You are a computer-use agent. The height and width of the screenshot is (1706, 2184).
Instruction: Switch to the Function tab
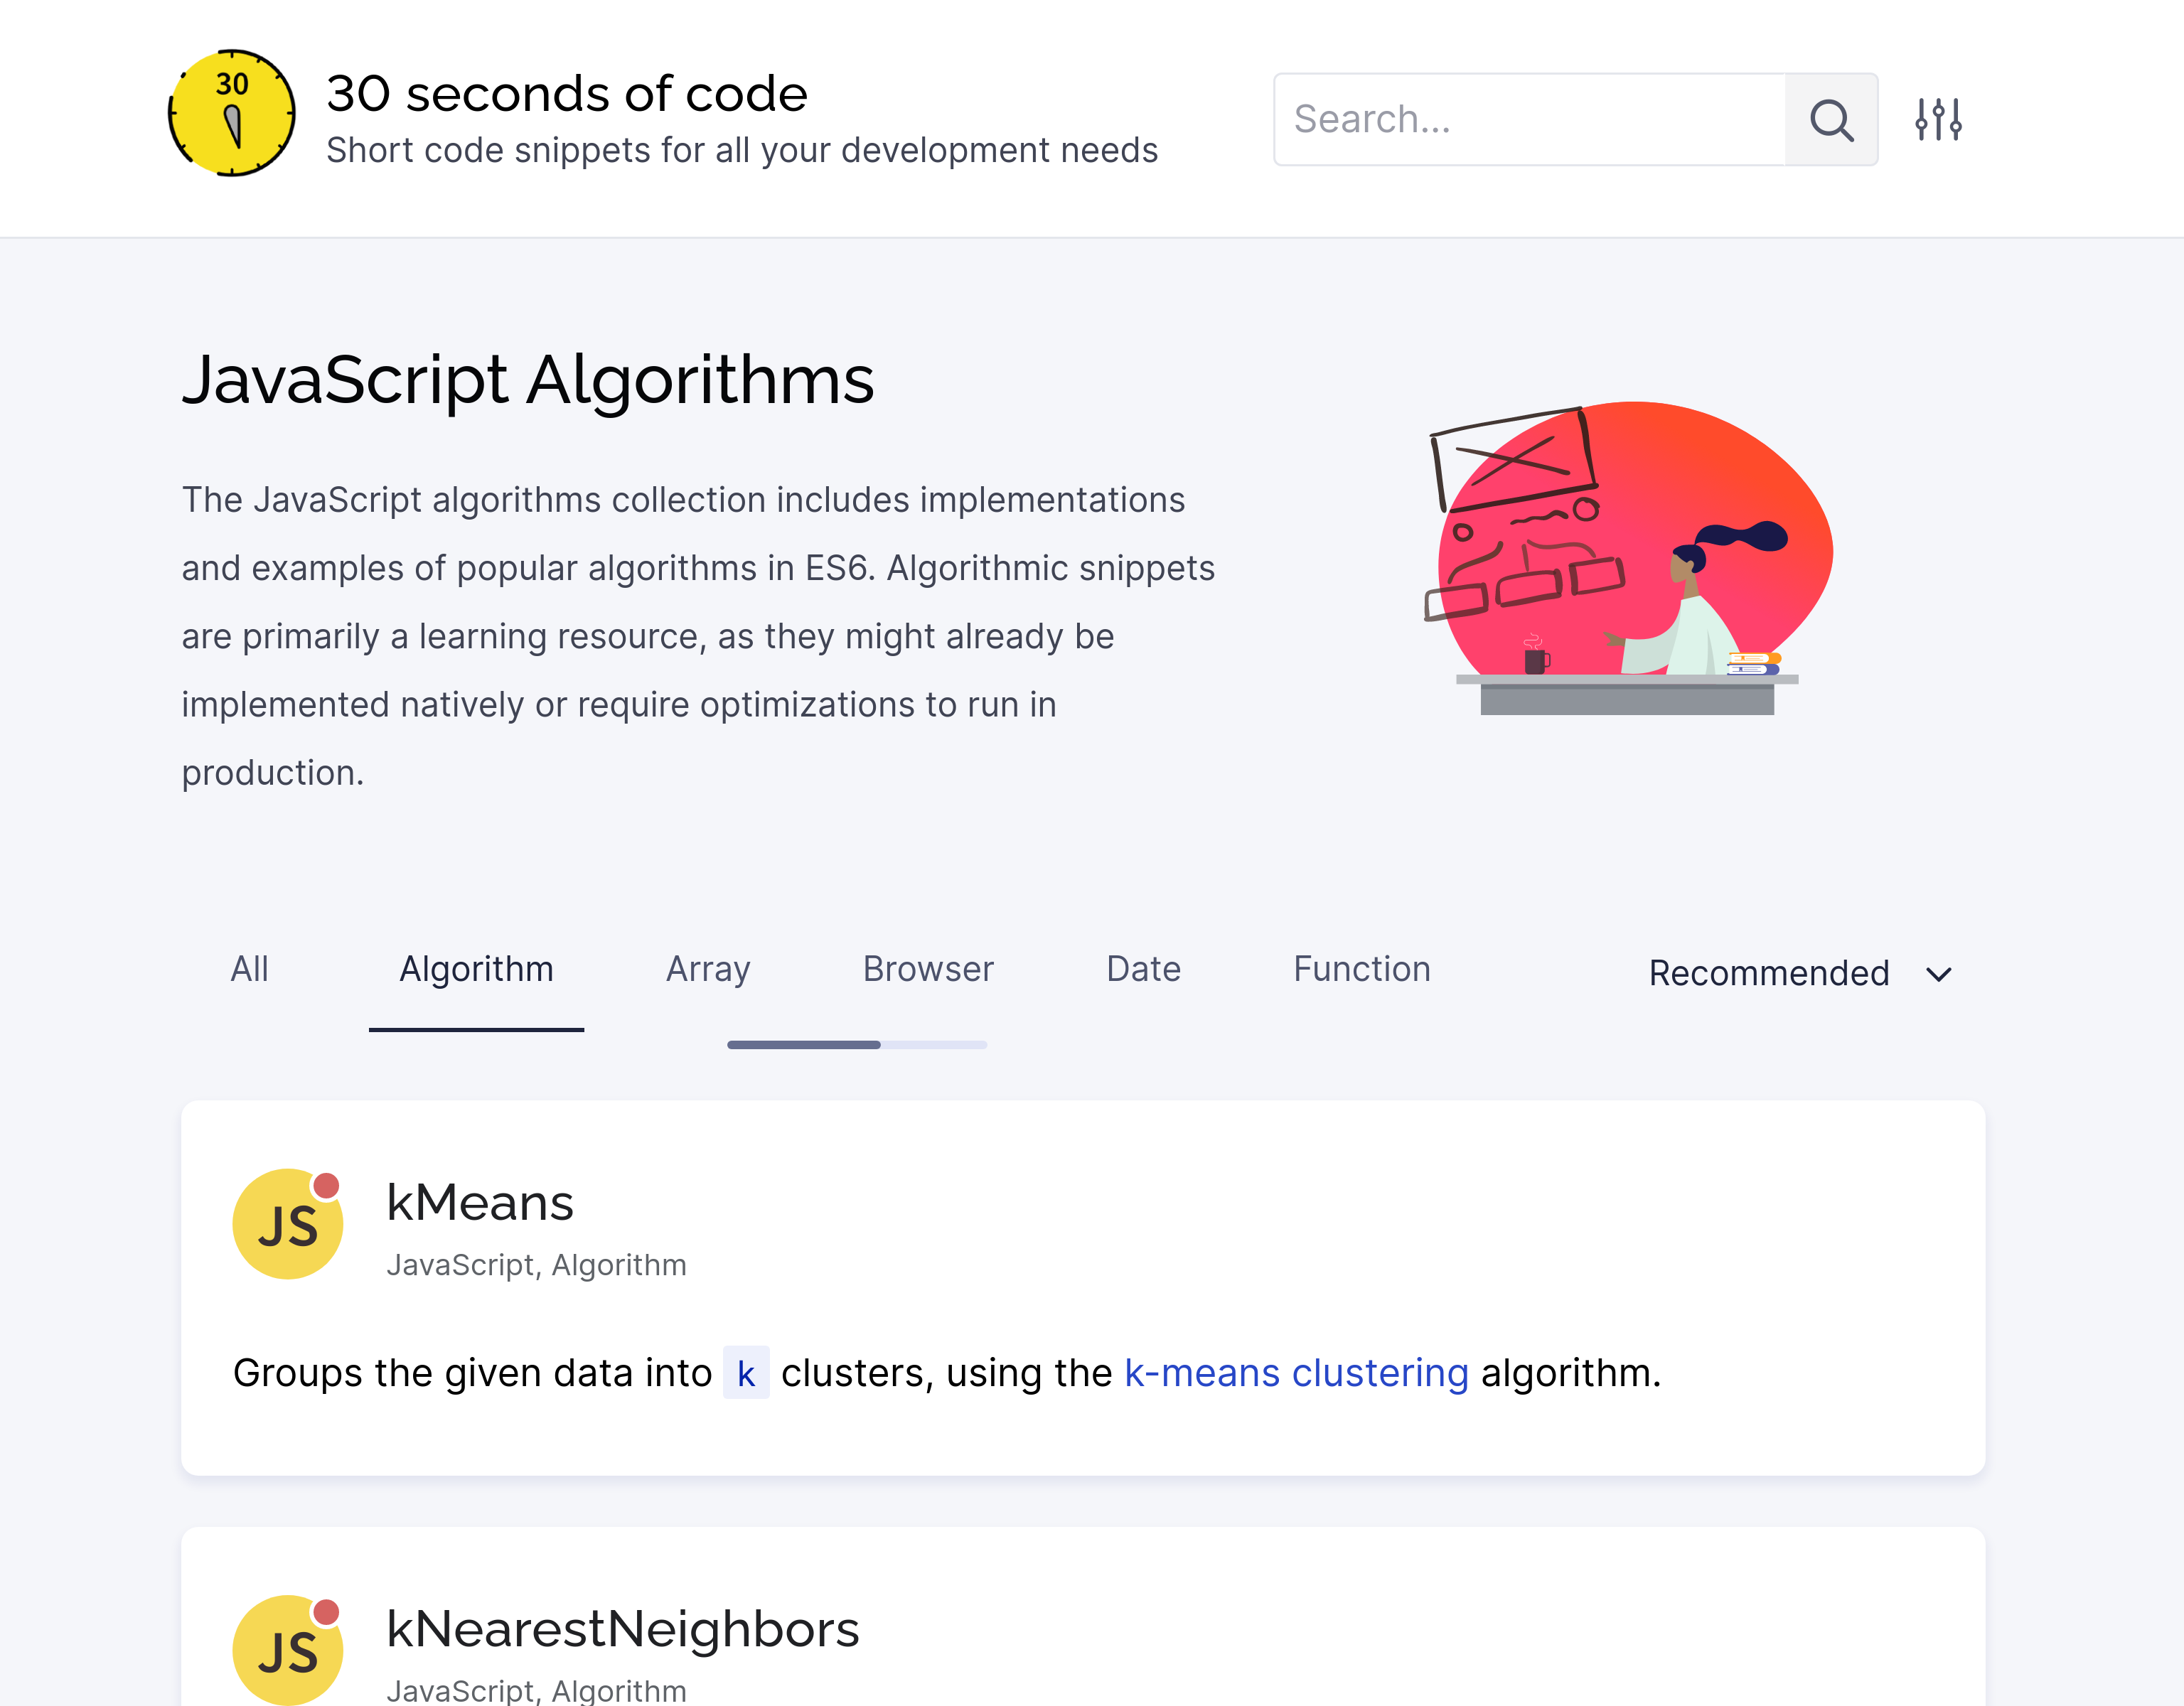[x=1362, y=969]
